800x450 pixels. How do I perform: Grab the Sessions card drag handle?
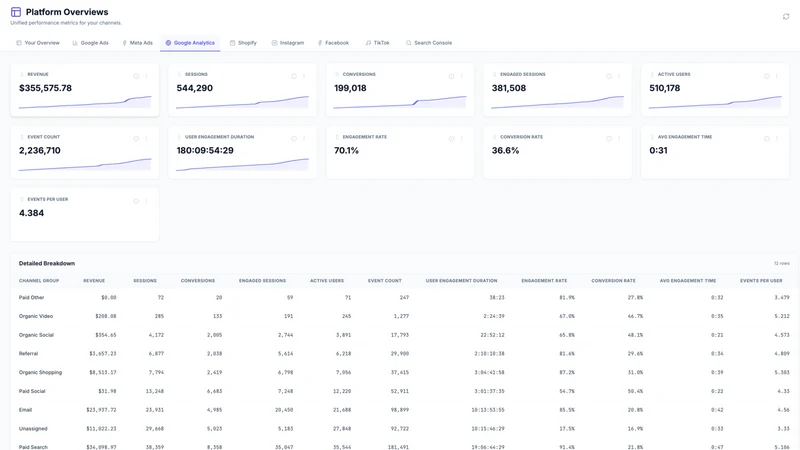[179, 74]
